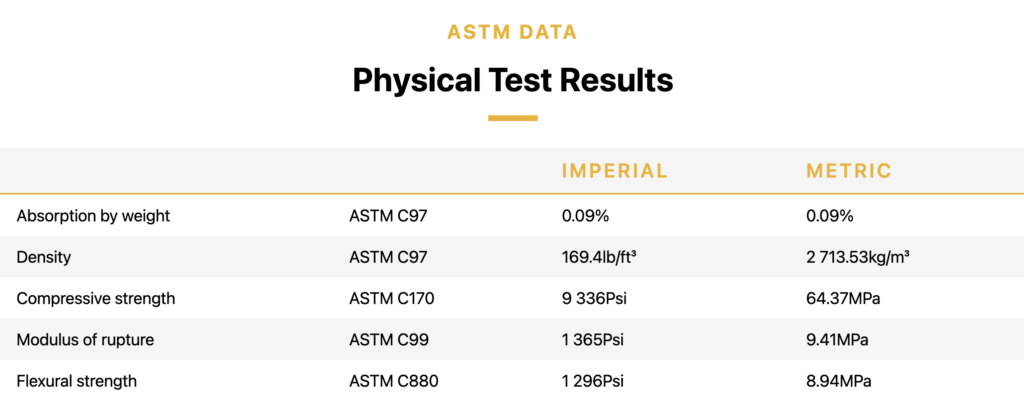Click the ASTM DATA heading
This screenshot has height=416, width=1024.
[x=512, y=32]
